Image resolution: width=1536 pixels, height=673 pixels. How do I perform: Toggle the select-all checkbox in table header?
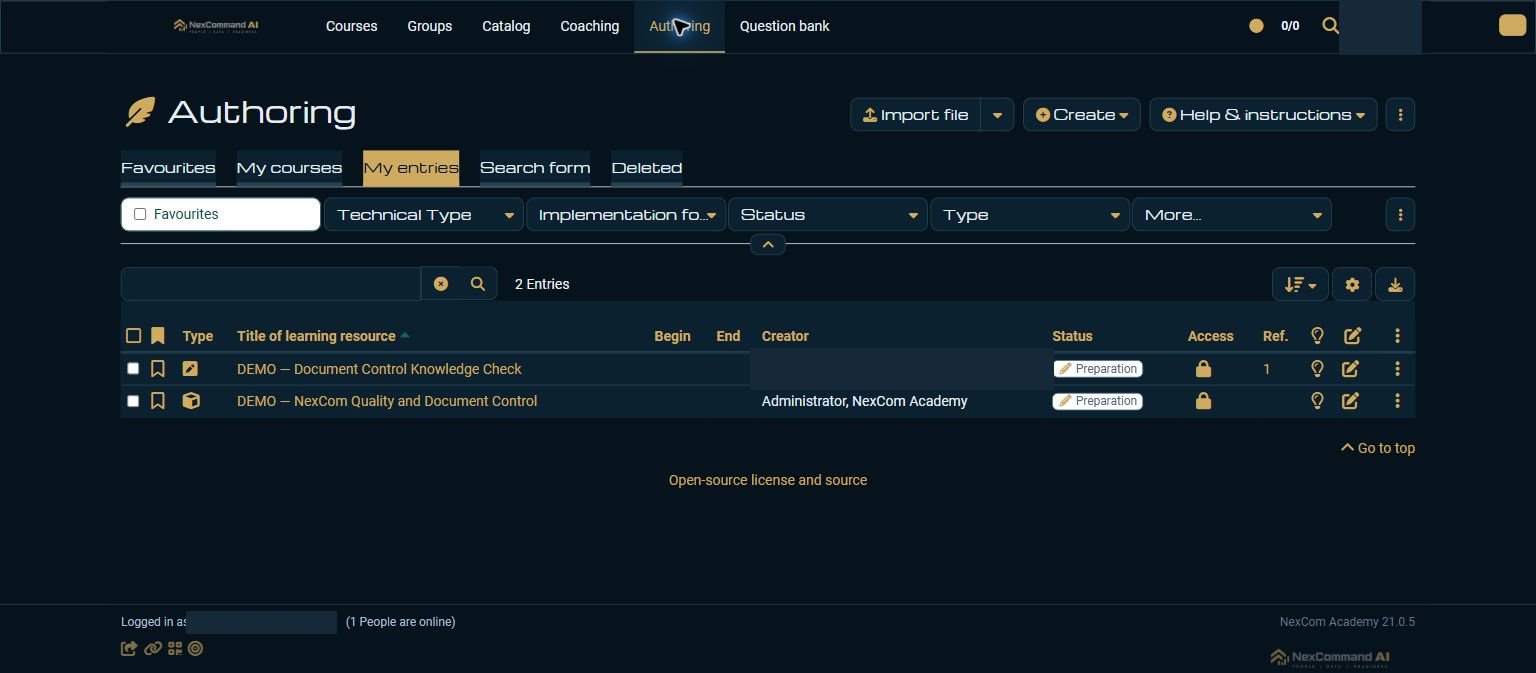point(133,336)
